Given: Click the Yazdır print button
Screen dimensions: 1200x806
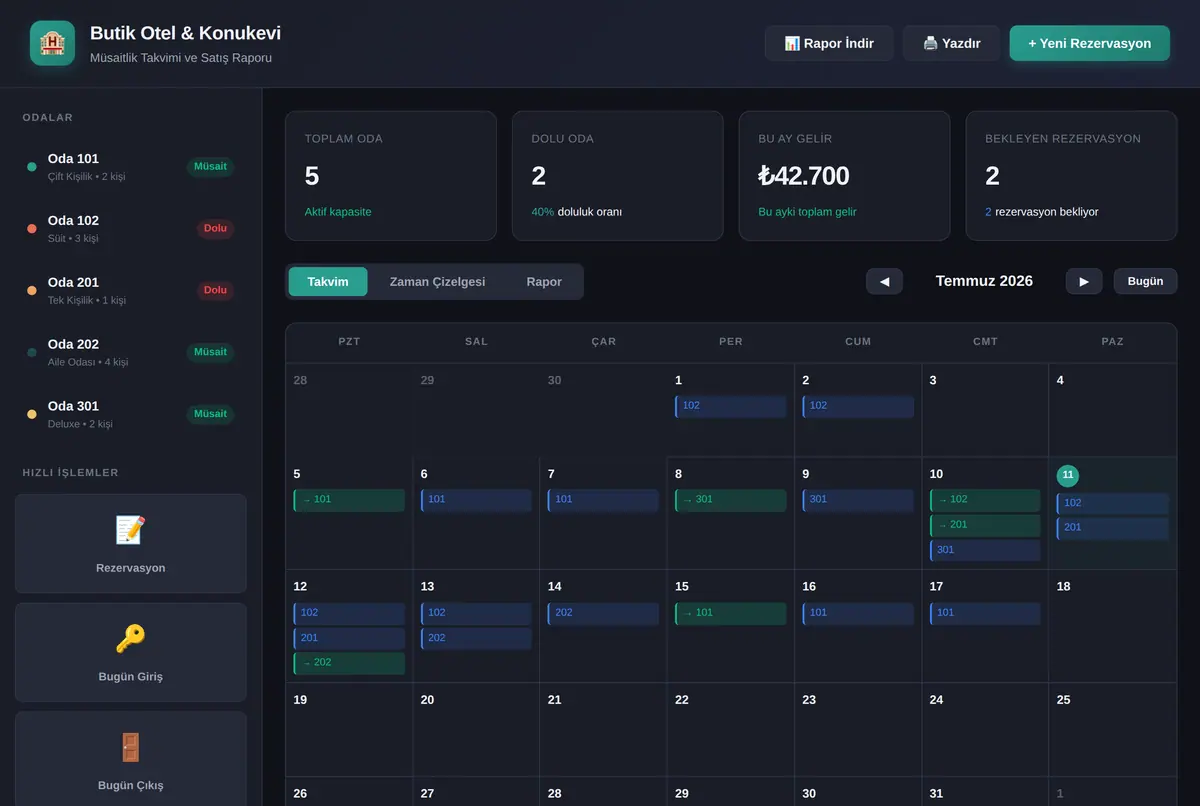Looking at the screenshot, I should [951, 43].
